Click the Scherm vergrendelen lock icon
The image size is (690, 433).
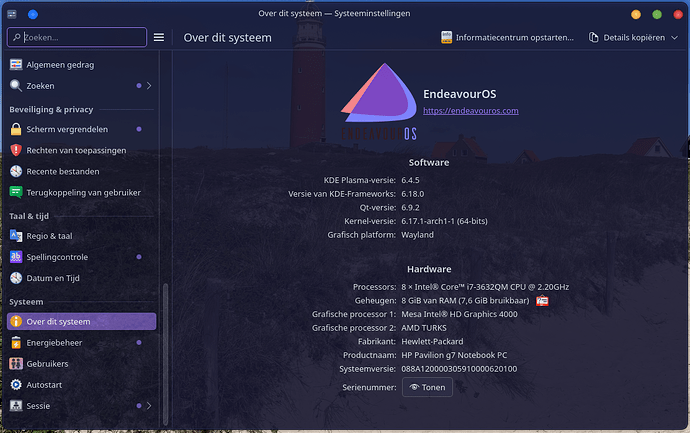16,129
